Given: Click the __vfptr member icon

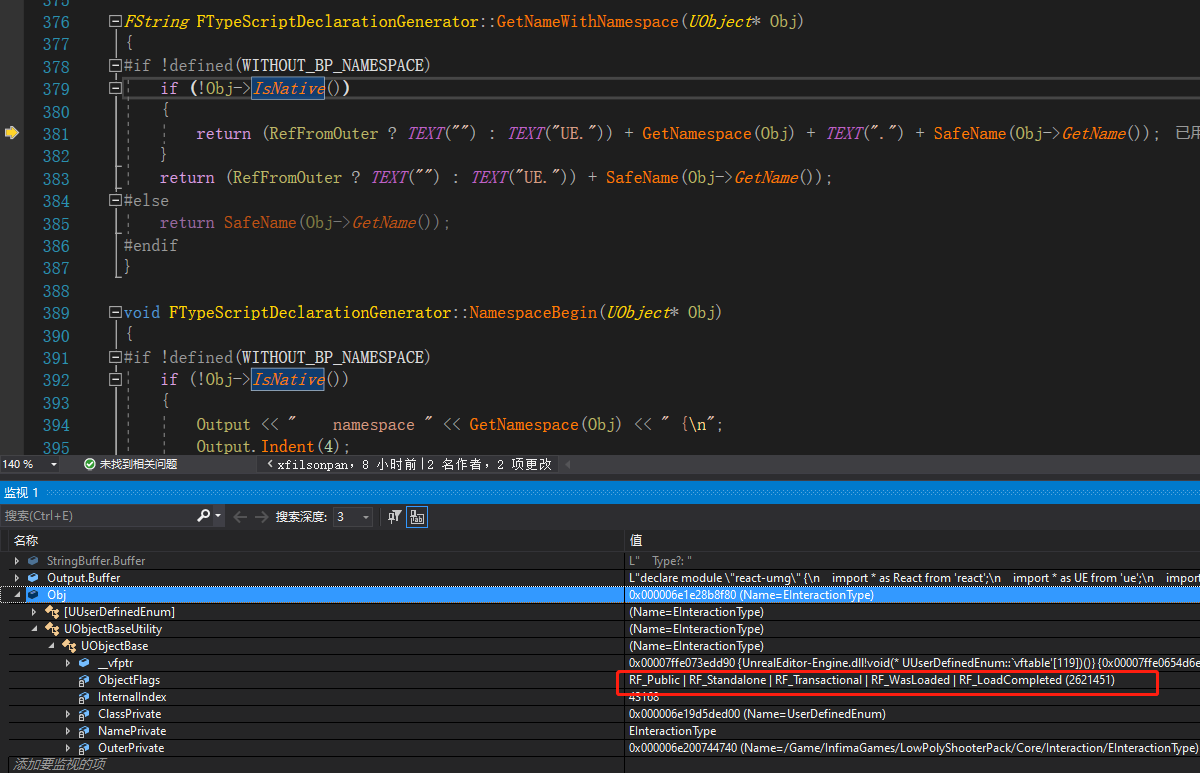Looking at the screenshot, I should 86,662.
